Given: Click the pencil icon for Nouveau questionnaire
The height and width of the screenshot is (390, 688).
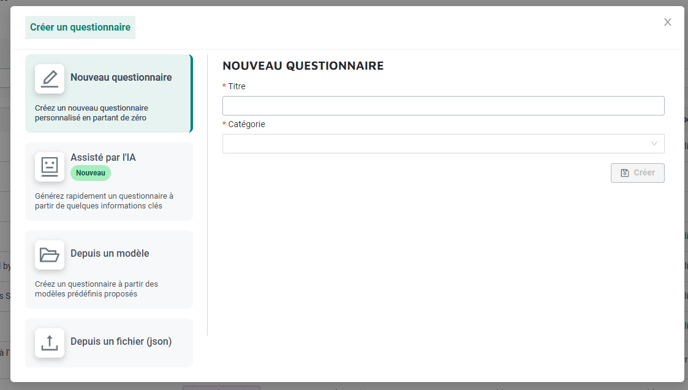Looking at the screenshot, I should coord(50,79).
